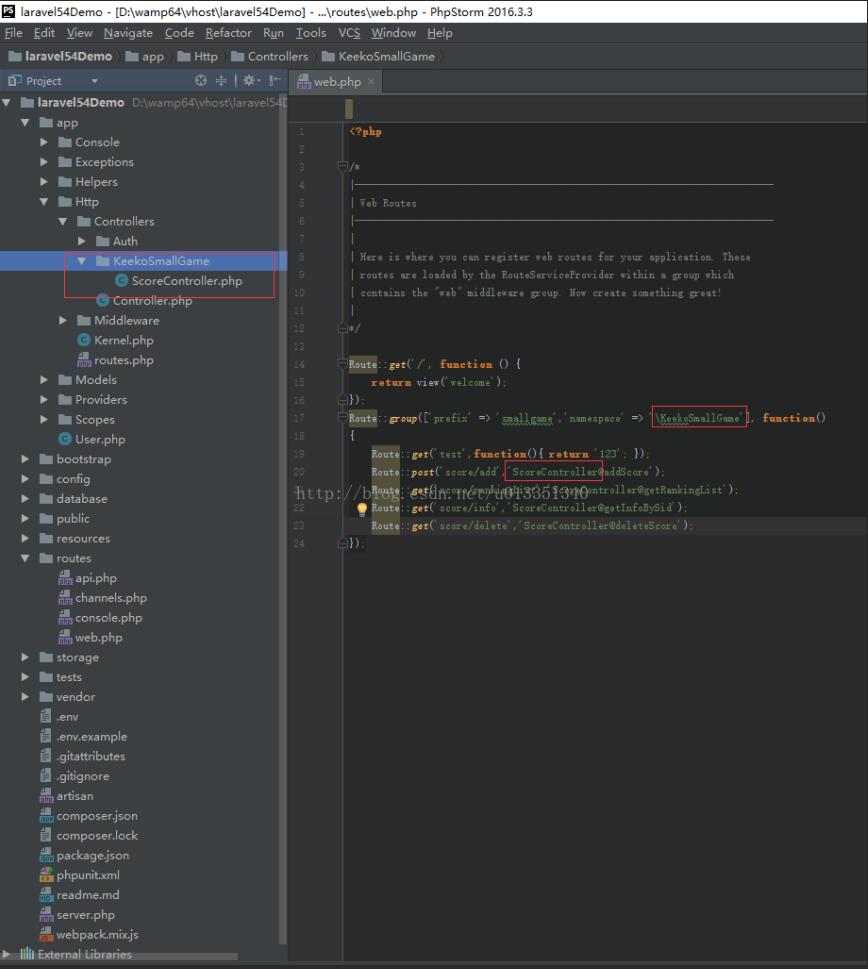Open the Project view dropdown
The width and height of the screenshot is (868, 969).
click(94, 81)
